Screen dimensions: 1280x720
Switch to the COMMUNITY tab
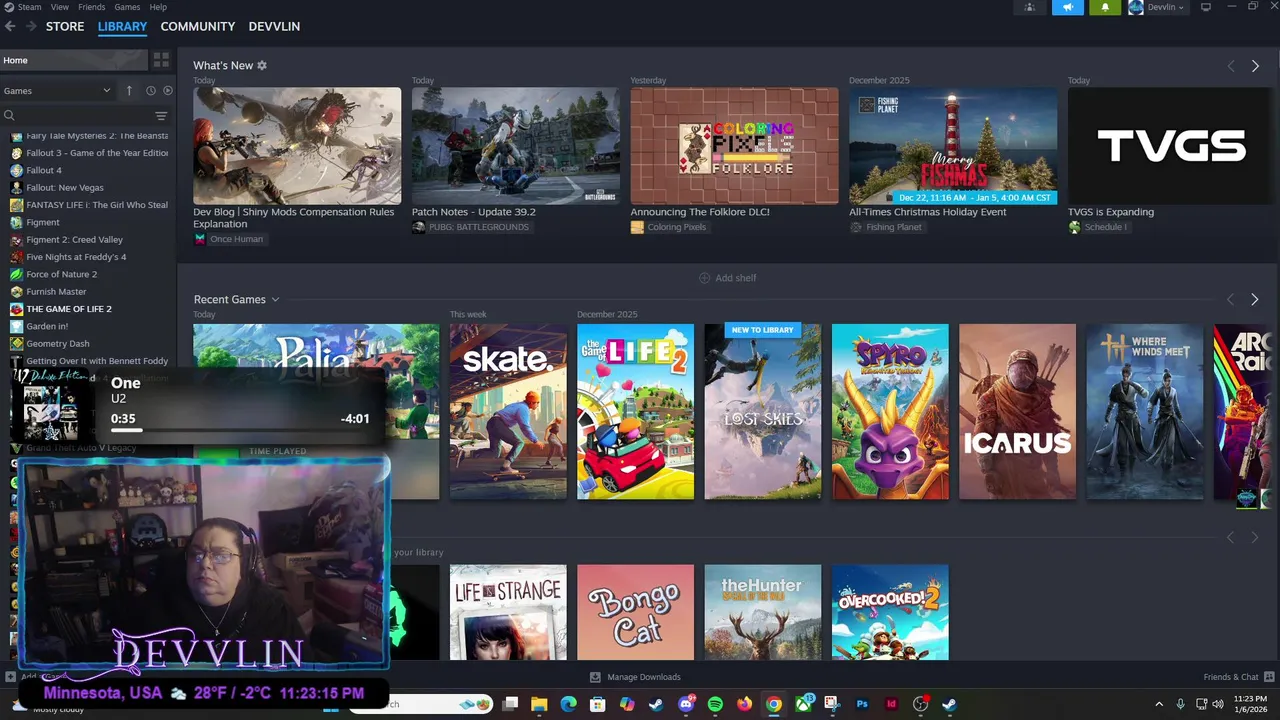(x=198, y=26)
